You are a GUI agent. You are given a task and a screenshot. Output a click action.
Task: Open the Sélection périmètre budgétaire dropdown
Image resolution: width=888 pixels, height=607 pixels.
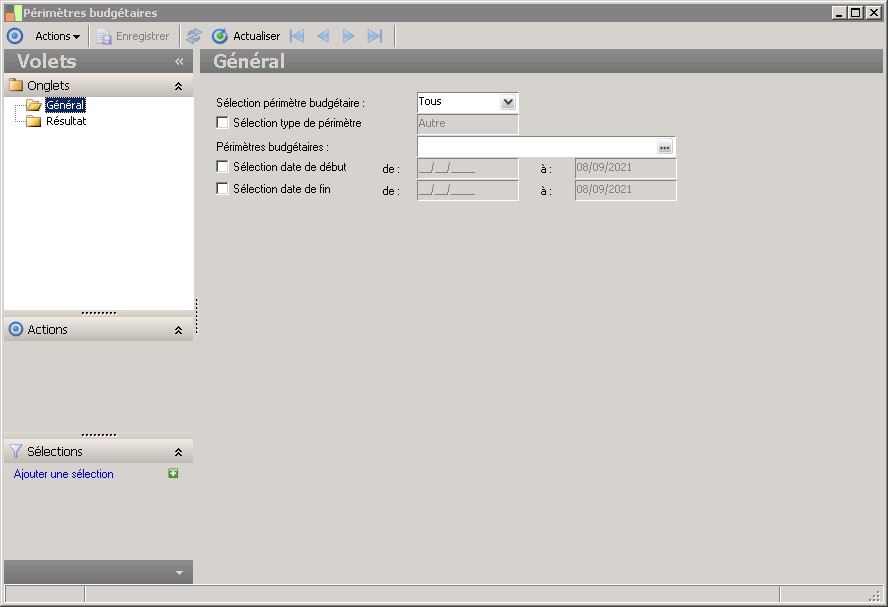(508, 102)
